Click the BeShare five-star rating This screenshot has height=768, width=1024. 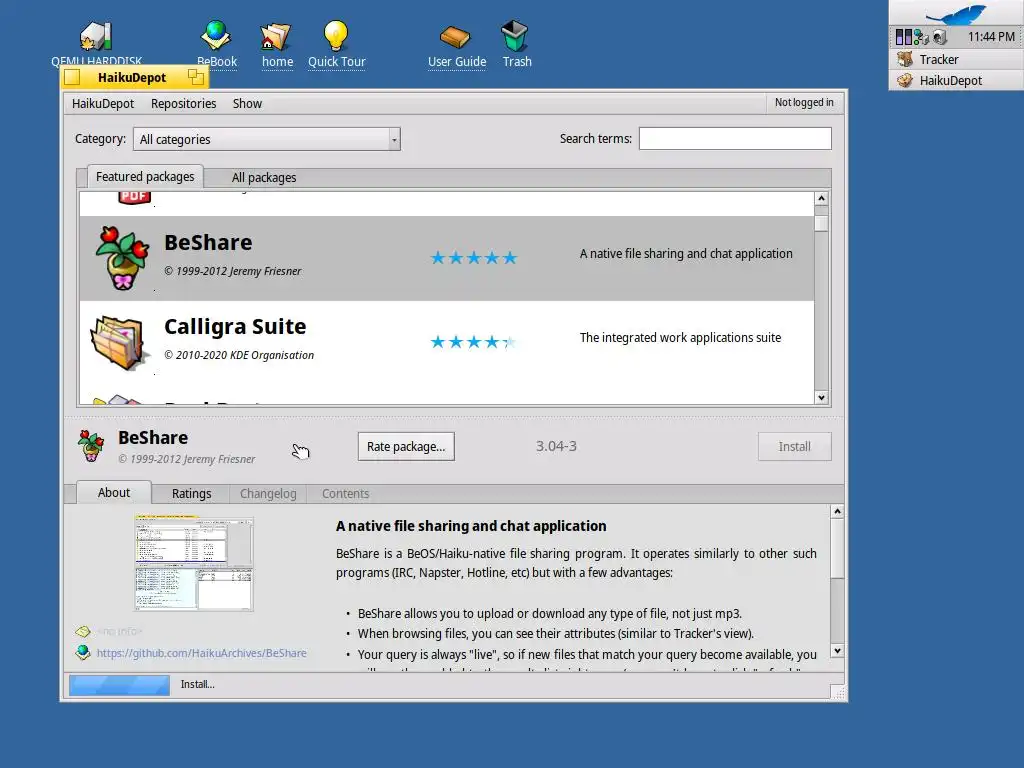click(473, 258)
